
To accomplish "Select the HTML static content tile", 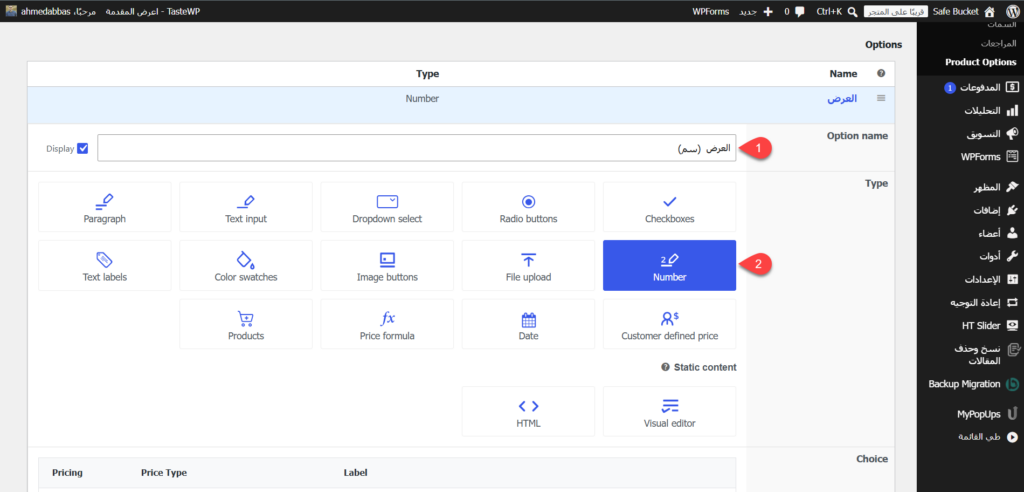I will 528,411.
